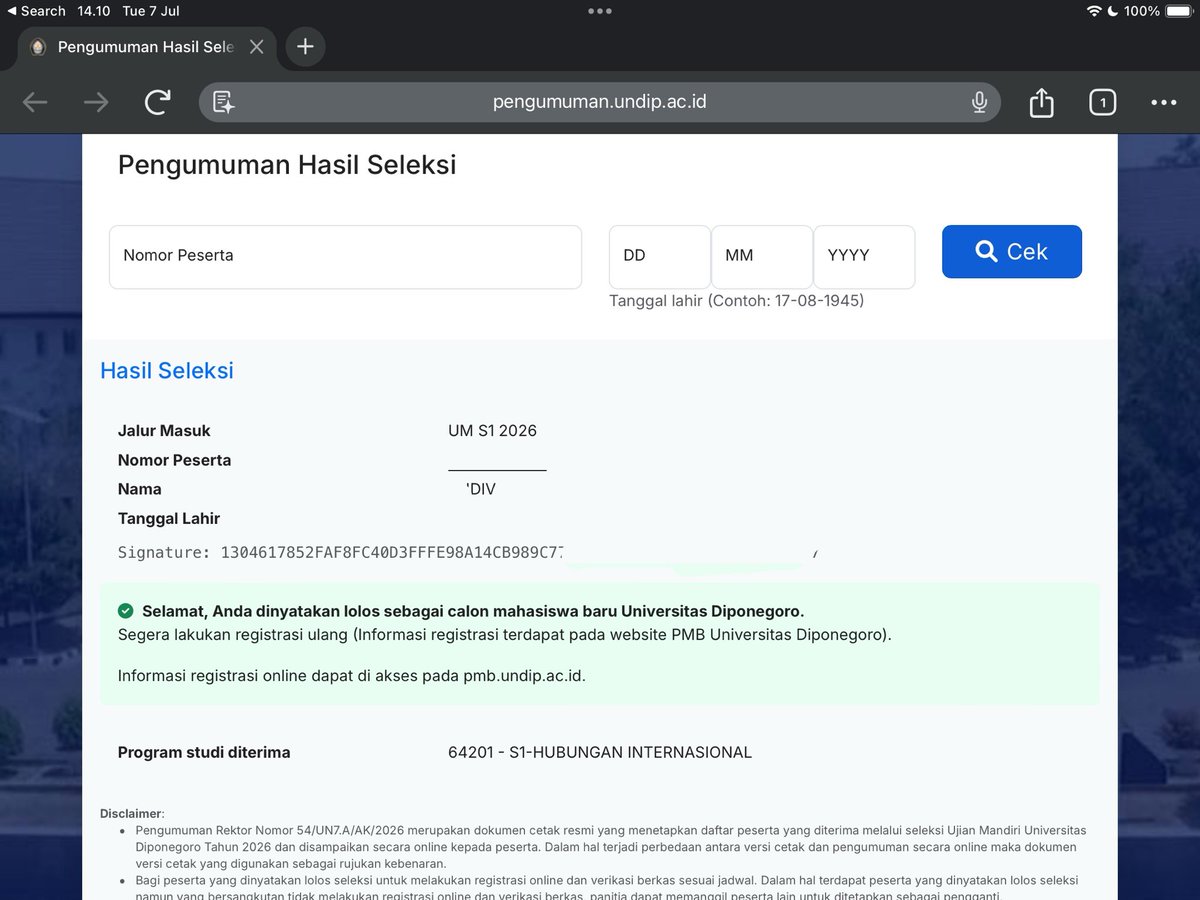Select the Tanggal Lahir label
Viewport: 1200px width, 900px height.
click(x=169, y=518)
